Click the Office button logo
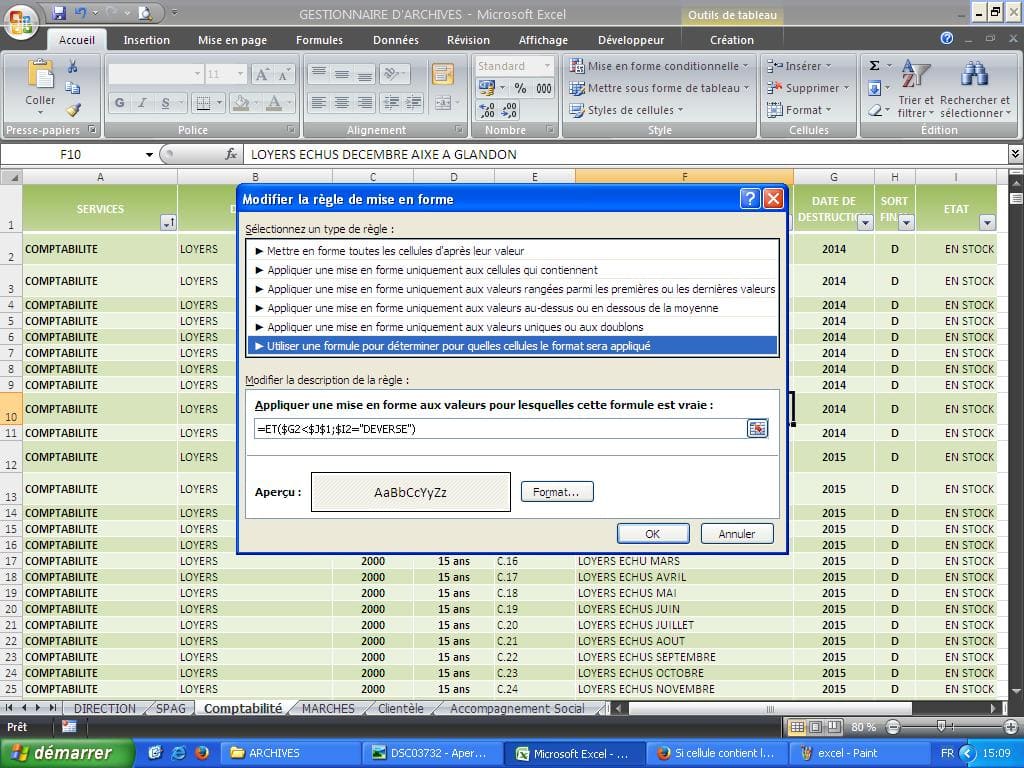Viewport: 1024px width, 768px height. click(22, 20)
